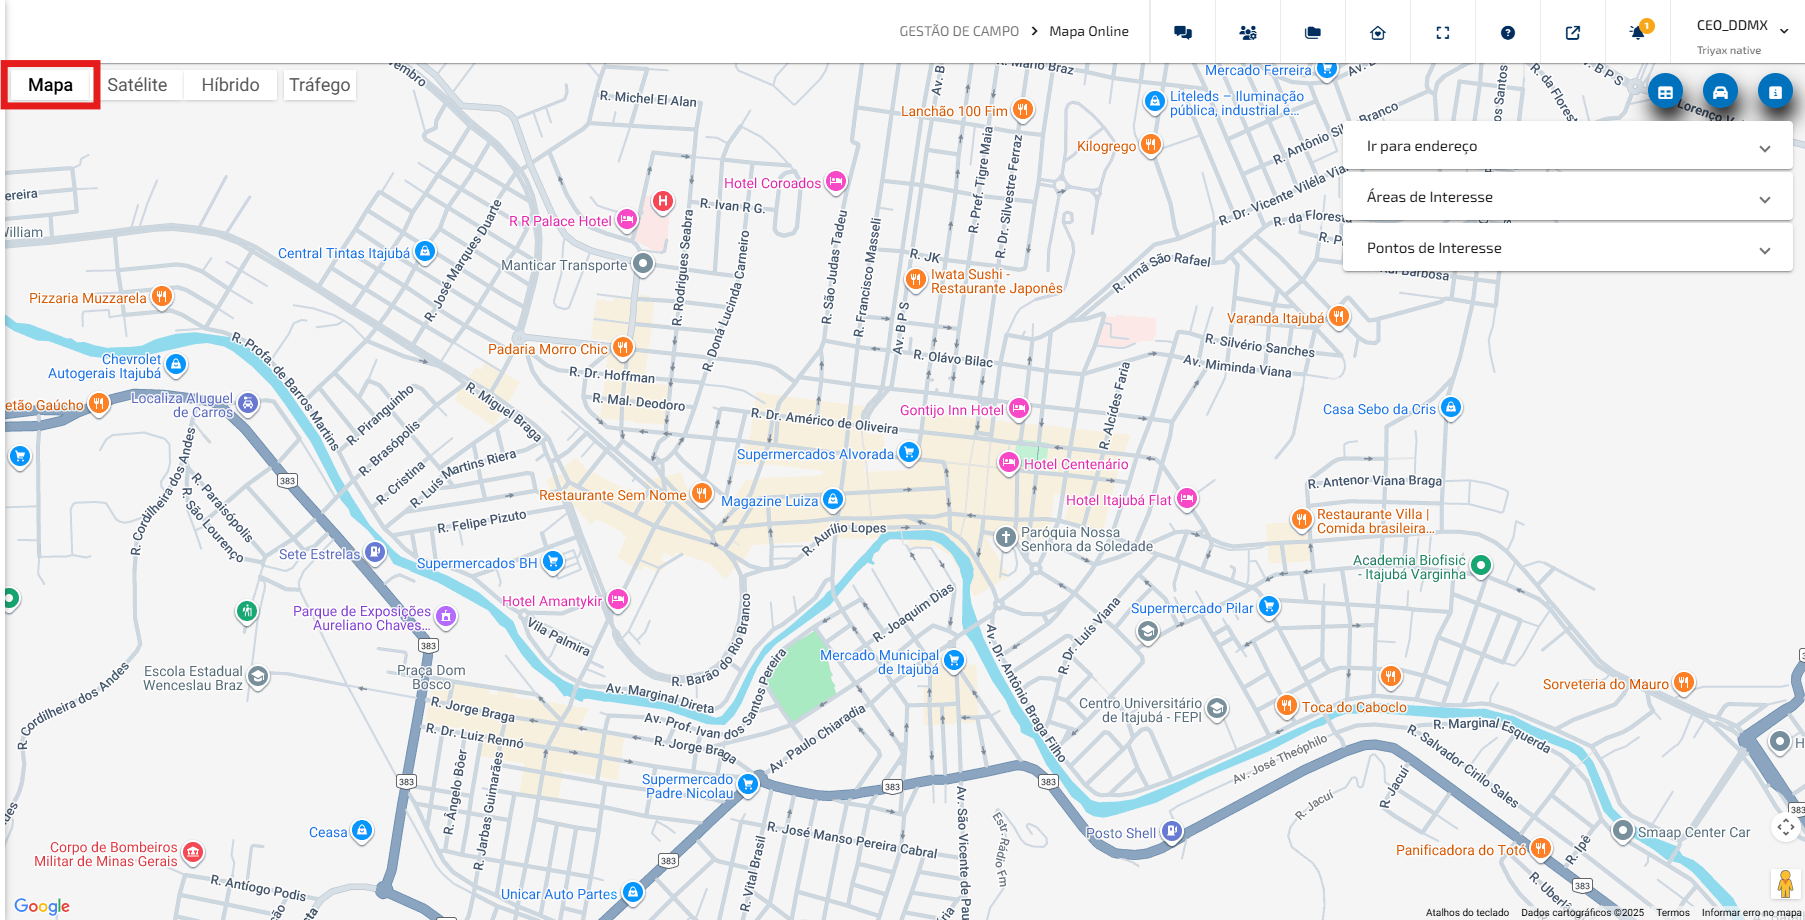Click the Restaurante Sem Nome label
This screenshot has width=1805, height=920.
(x=613, y=495)
